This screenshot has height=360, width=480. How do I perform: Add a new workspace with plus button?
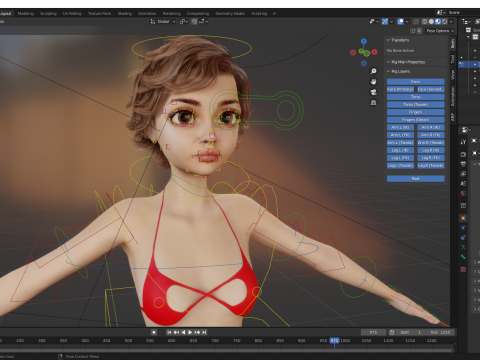coord(274,14)
